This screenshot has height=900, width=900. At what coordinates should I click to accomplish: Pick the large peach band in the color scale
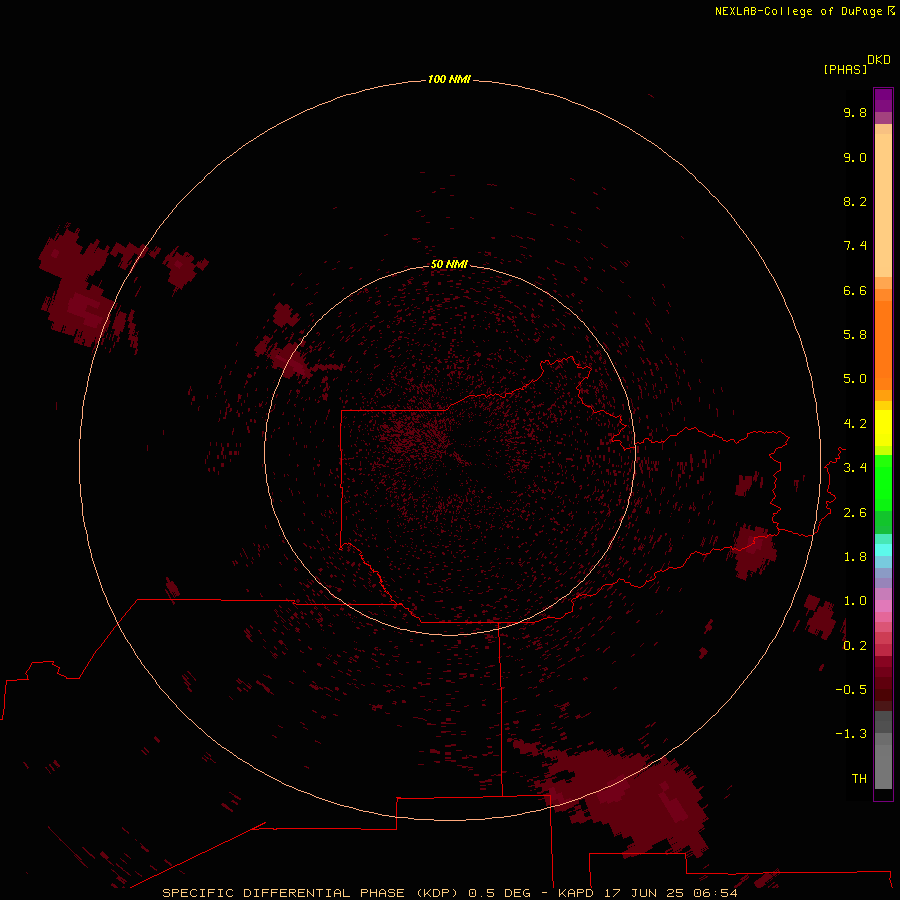click(883, 205)
